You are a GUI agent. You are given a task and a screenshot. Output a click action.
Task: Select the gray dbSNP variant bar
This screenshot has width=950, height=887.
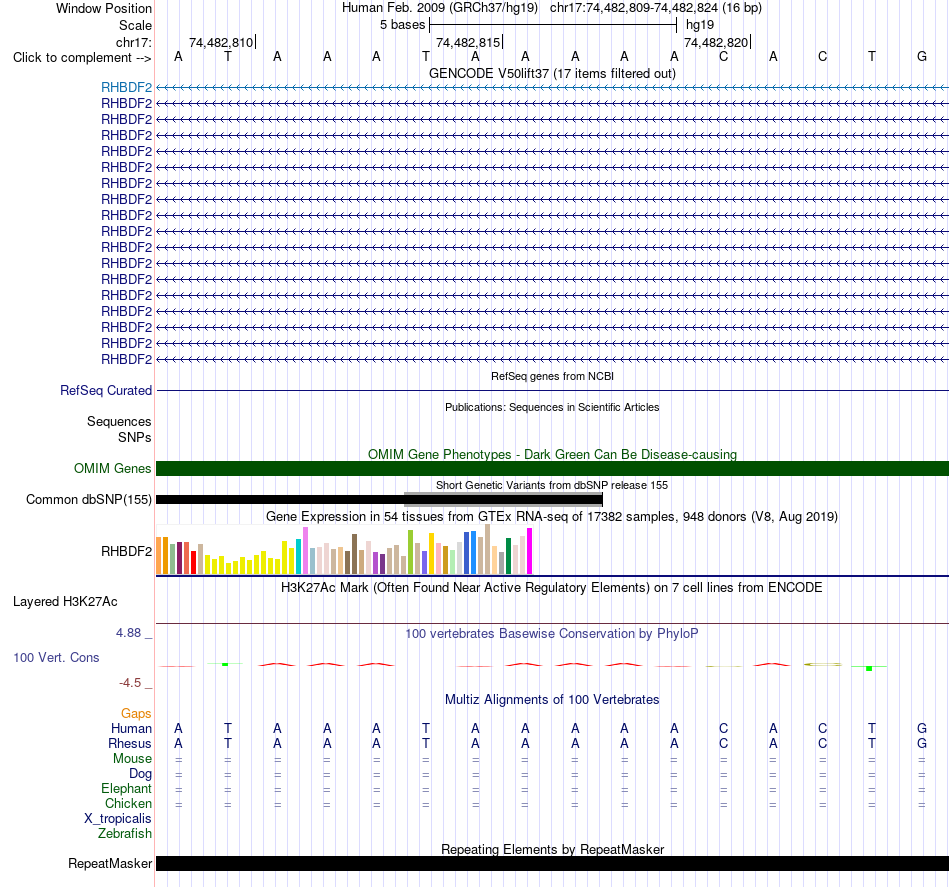[503, 499]
